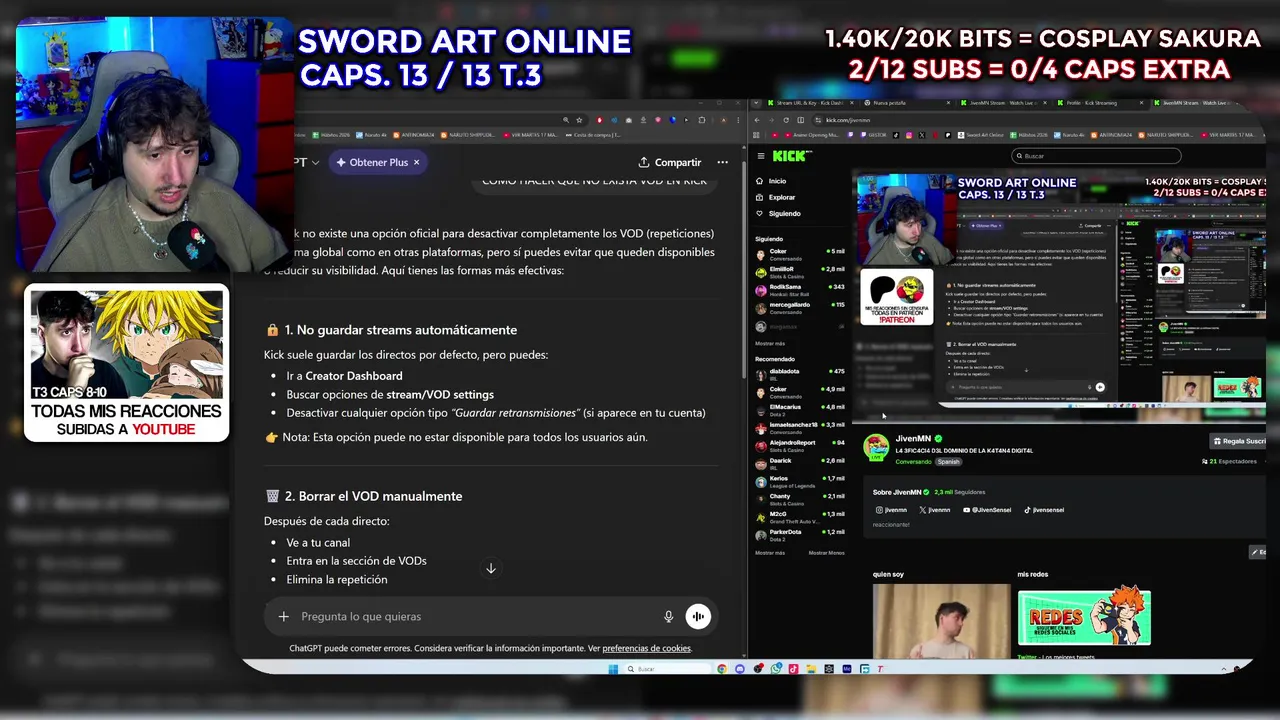
Task: Open the 'VER MARTES 17 MA...' bookmark in ChatGPT window
Action: (530, 134)
